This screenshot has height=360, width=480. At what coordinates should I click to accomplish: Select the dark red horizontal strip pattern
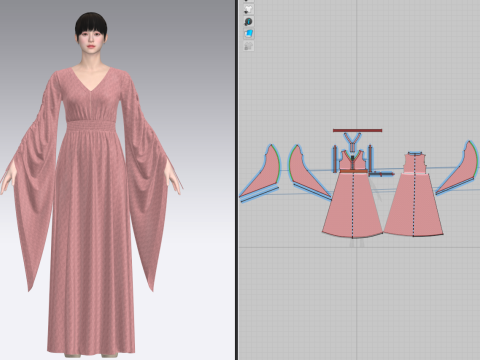coord(357,130)
